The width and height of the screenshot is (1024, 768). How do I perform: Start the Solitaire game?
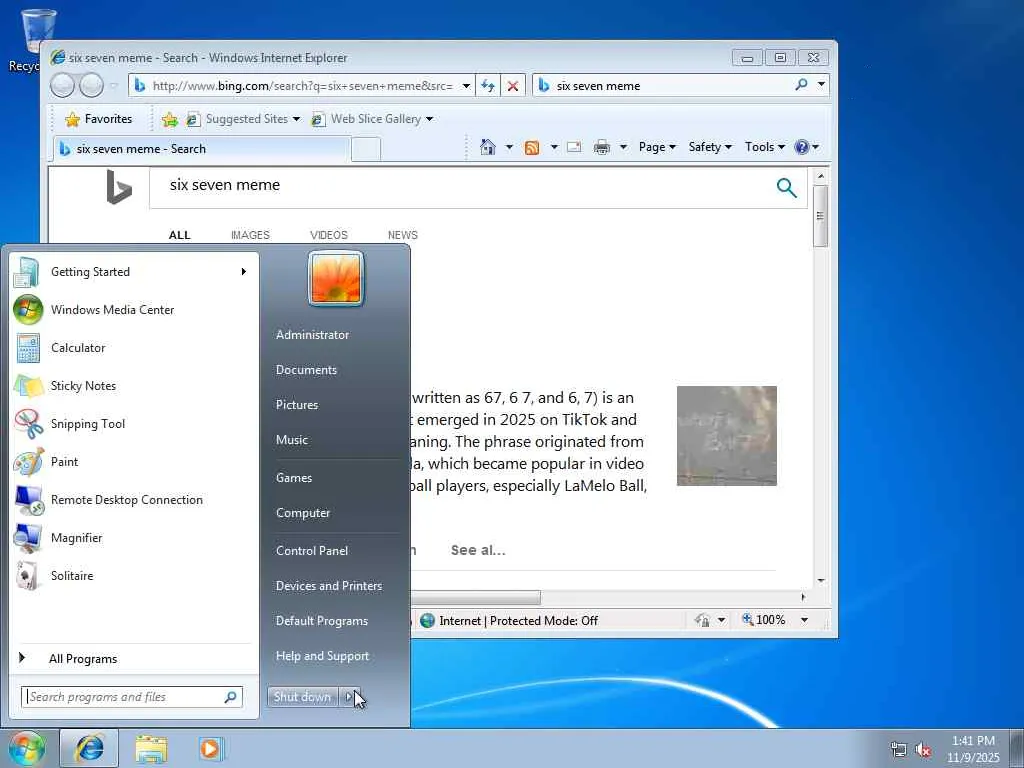click(x=135, y=575)
